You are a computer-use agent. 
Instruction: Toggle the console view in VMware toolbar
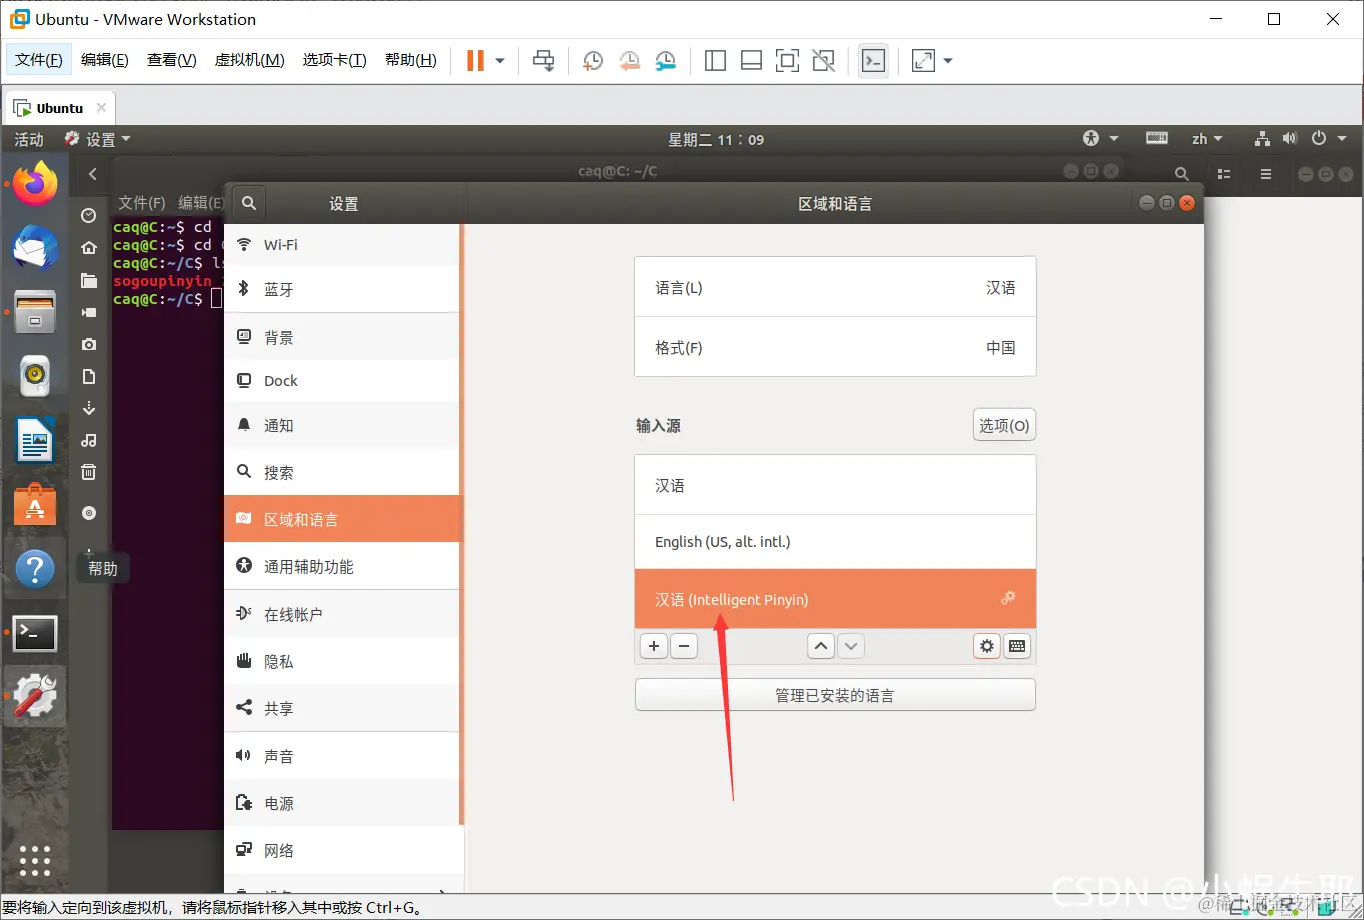point(873,60)
